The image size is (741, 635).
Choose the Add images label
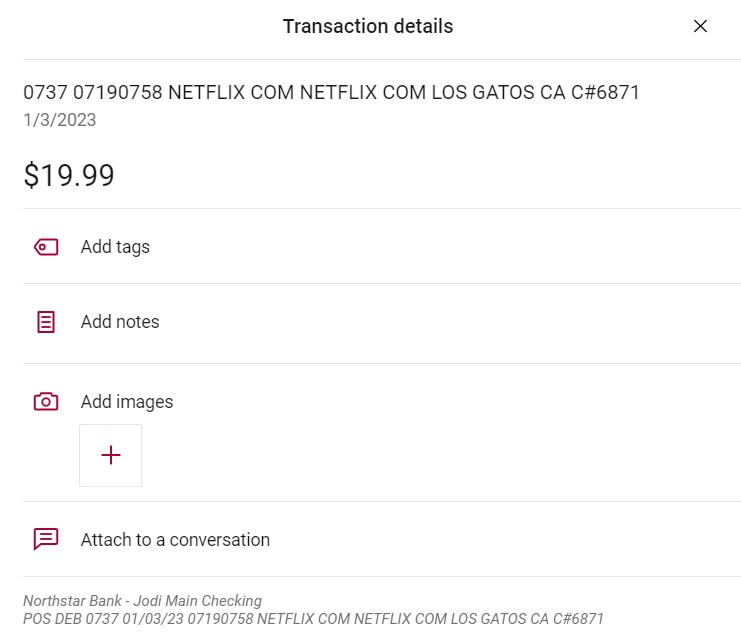click(127, 402)
